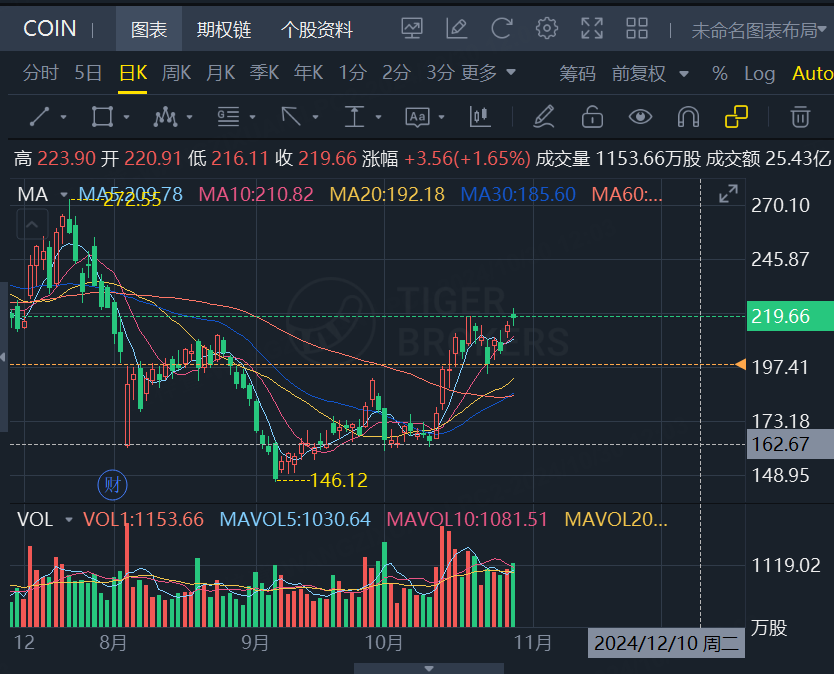Toggle the magnet snap tool
The width and height of the screenshot is (834, 674).
tap(688, 117)
